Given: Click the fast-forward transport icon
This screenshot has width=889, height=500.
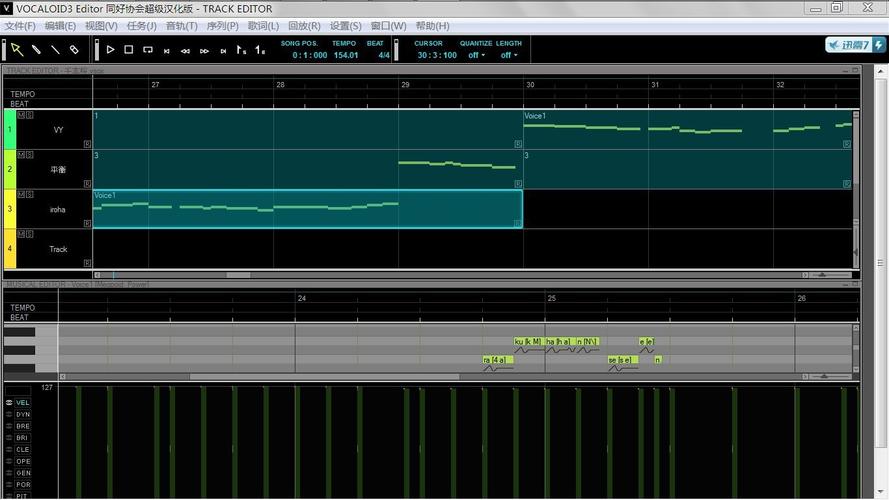Looking at the screenshot, I should coord(204,50).
